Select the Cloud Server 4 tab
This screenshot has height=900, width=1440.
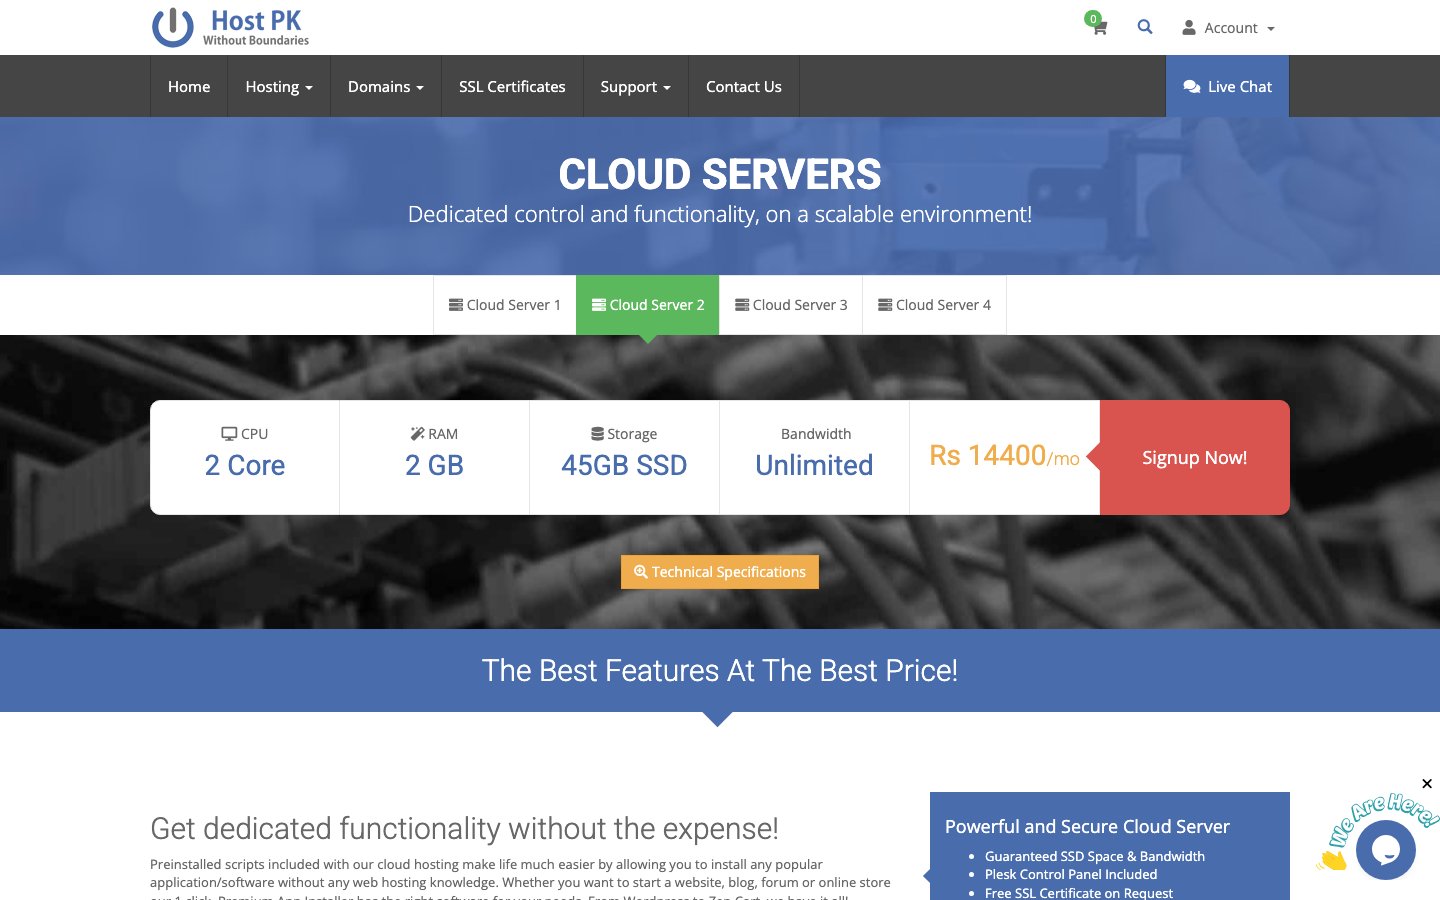click(x=934, y=305)
